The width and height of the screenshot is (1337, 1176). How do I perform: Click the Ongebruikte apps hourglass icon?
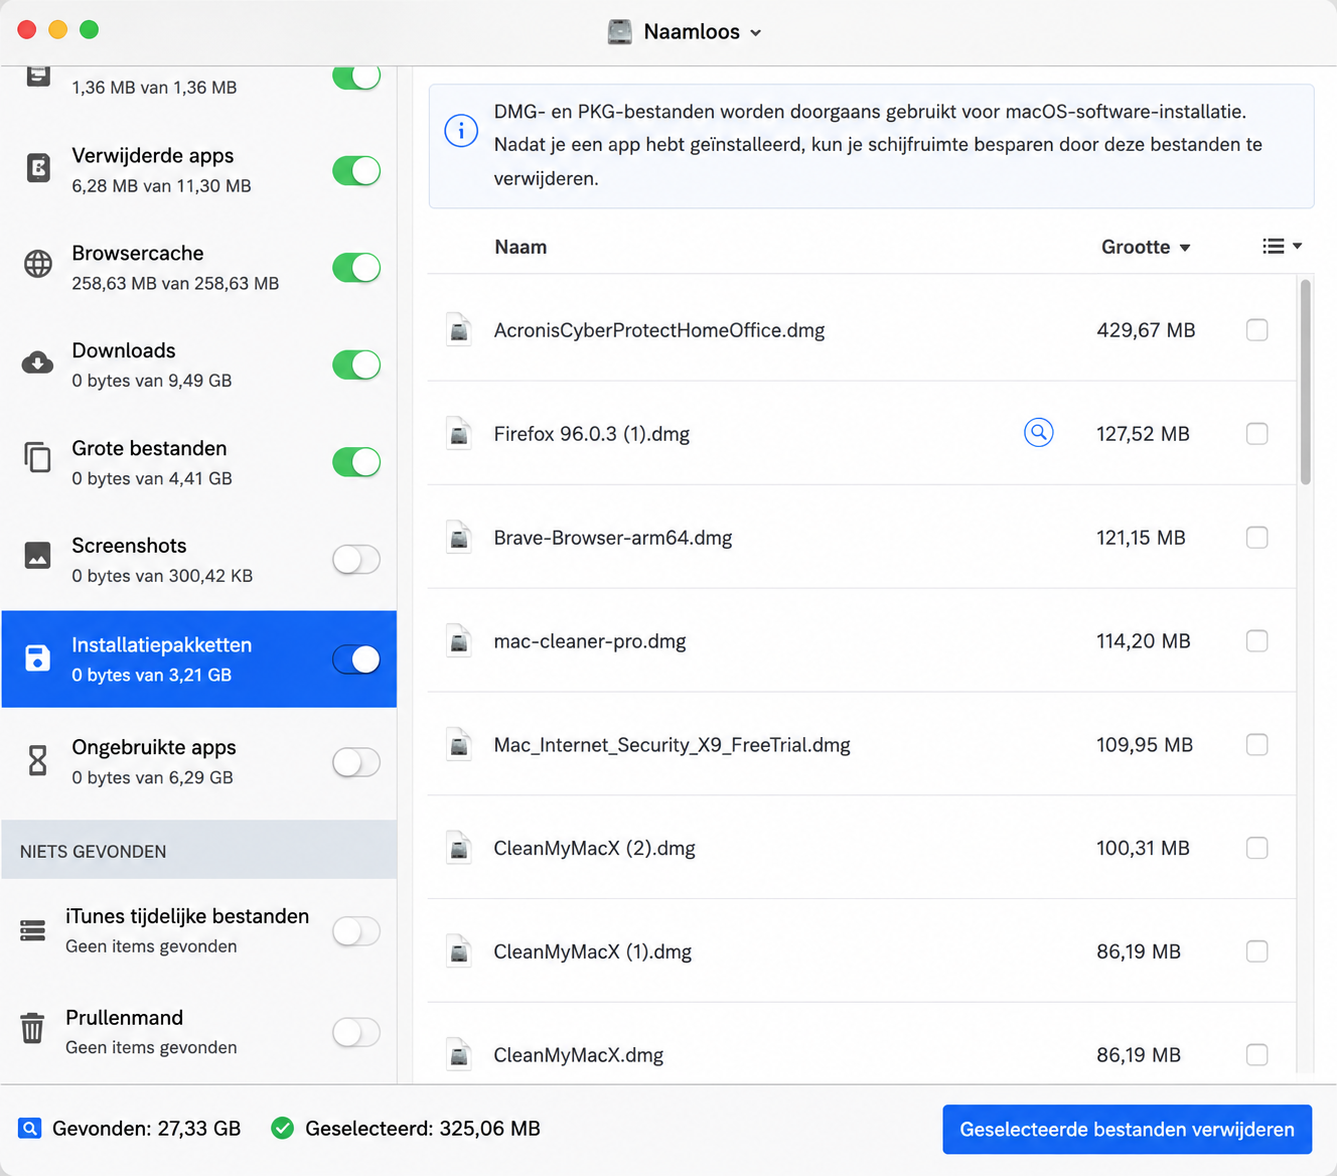(x=38, y=761)
